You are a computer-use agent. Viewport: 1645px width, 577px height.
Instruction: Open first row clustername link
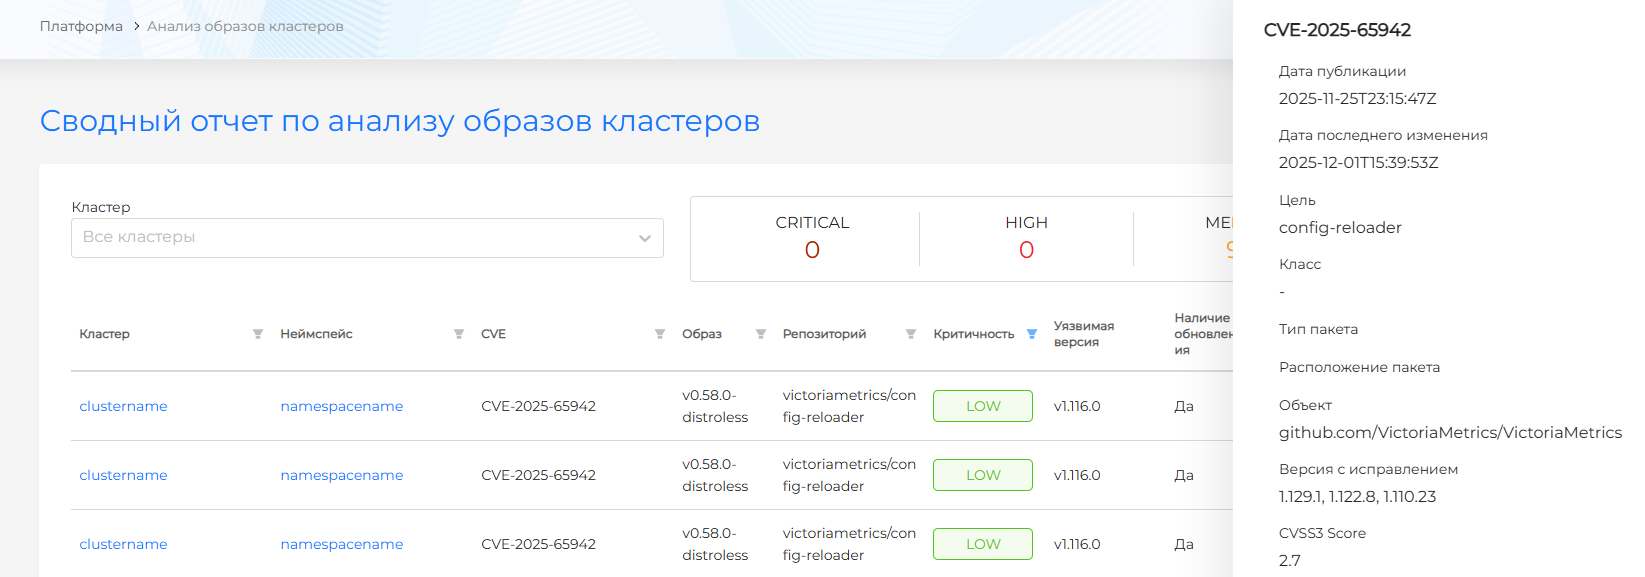point(123,406)
